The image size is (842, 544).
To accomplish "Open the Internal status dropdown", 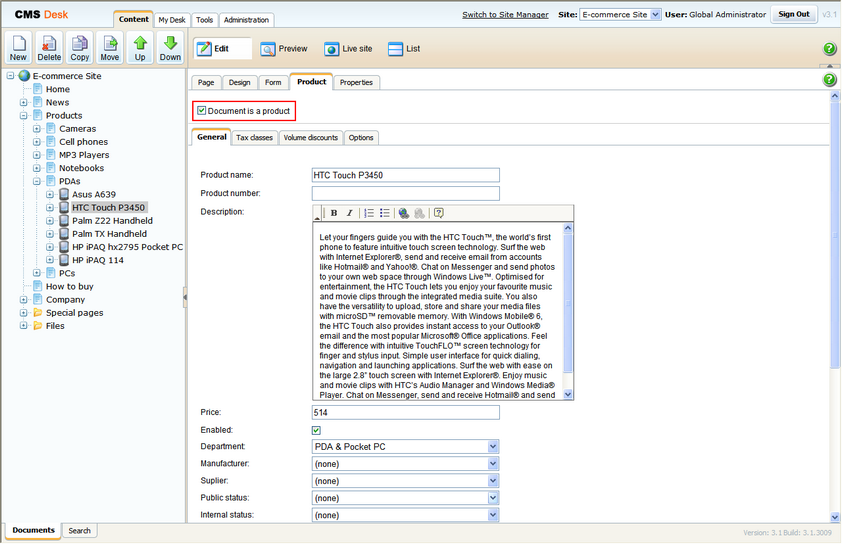I will coord(405,515).
